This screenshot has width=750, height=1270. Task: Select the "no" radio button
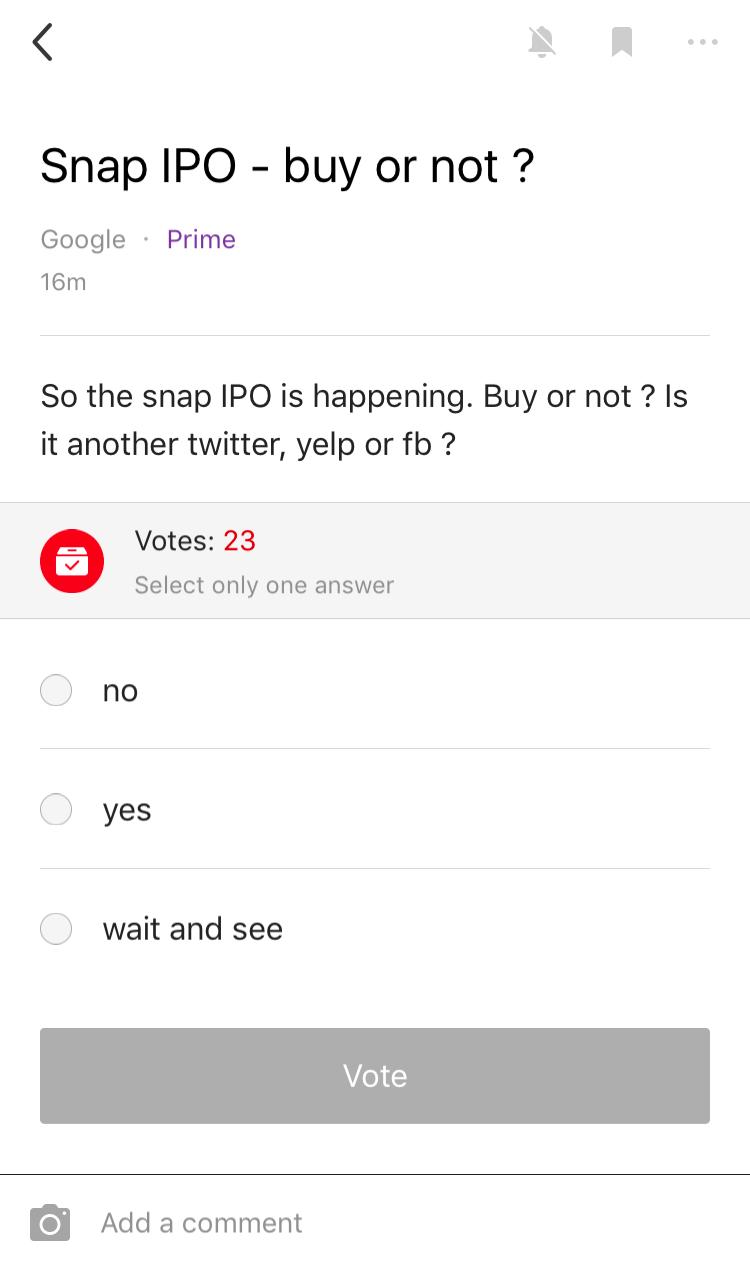56,690
